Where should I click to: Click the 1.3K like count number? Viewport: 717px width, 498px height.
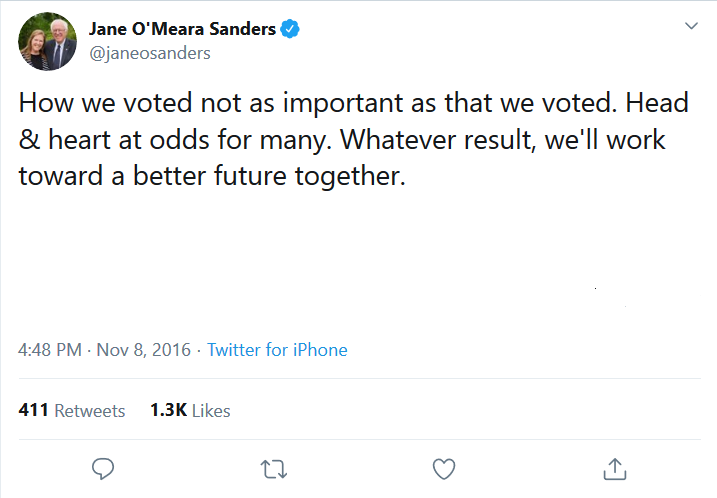coord(167,411)
